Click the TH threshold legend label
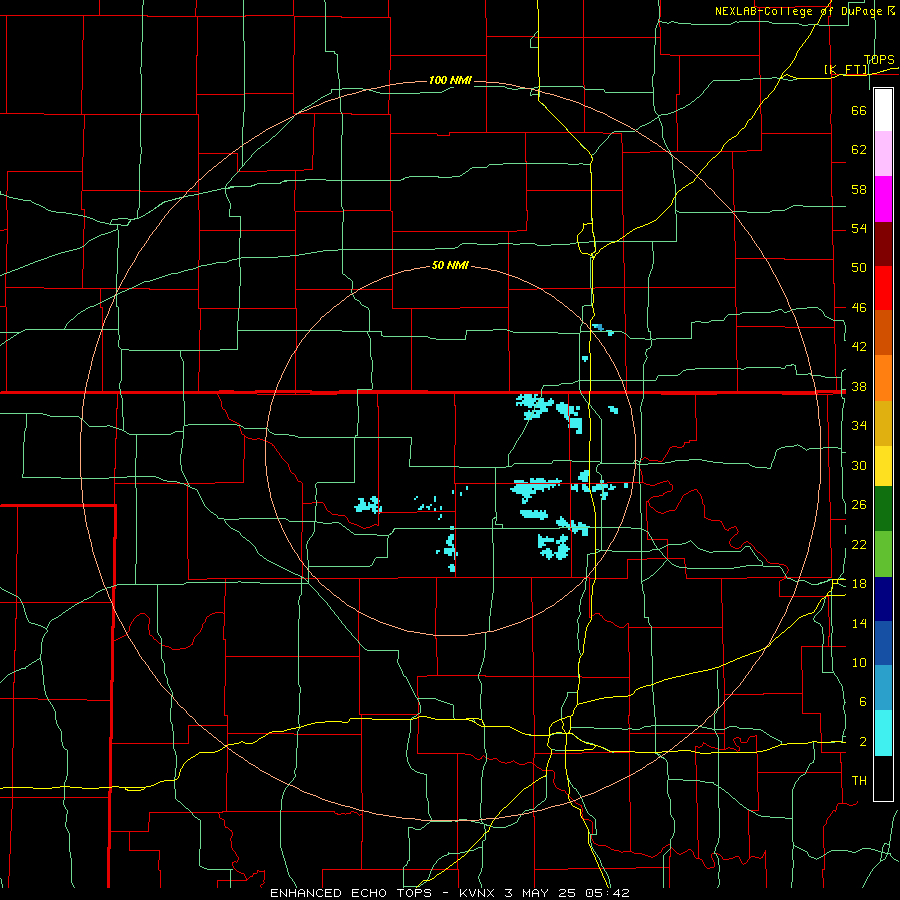Image resolution: width=900 pixels, height=900 pixels. click(859, 781)
